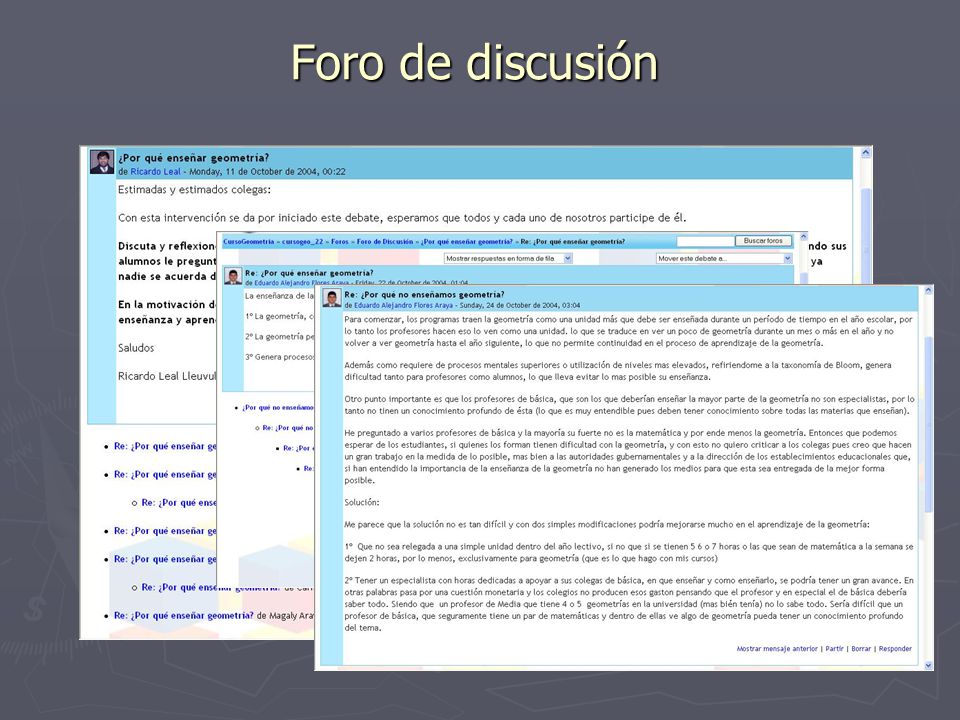Image resolution: width=960 pixels, height=720 pixels.
Task: Click the scroll-up arrow of the middle forum window
Action: [803, 237]
